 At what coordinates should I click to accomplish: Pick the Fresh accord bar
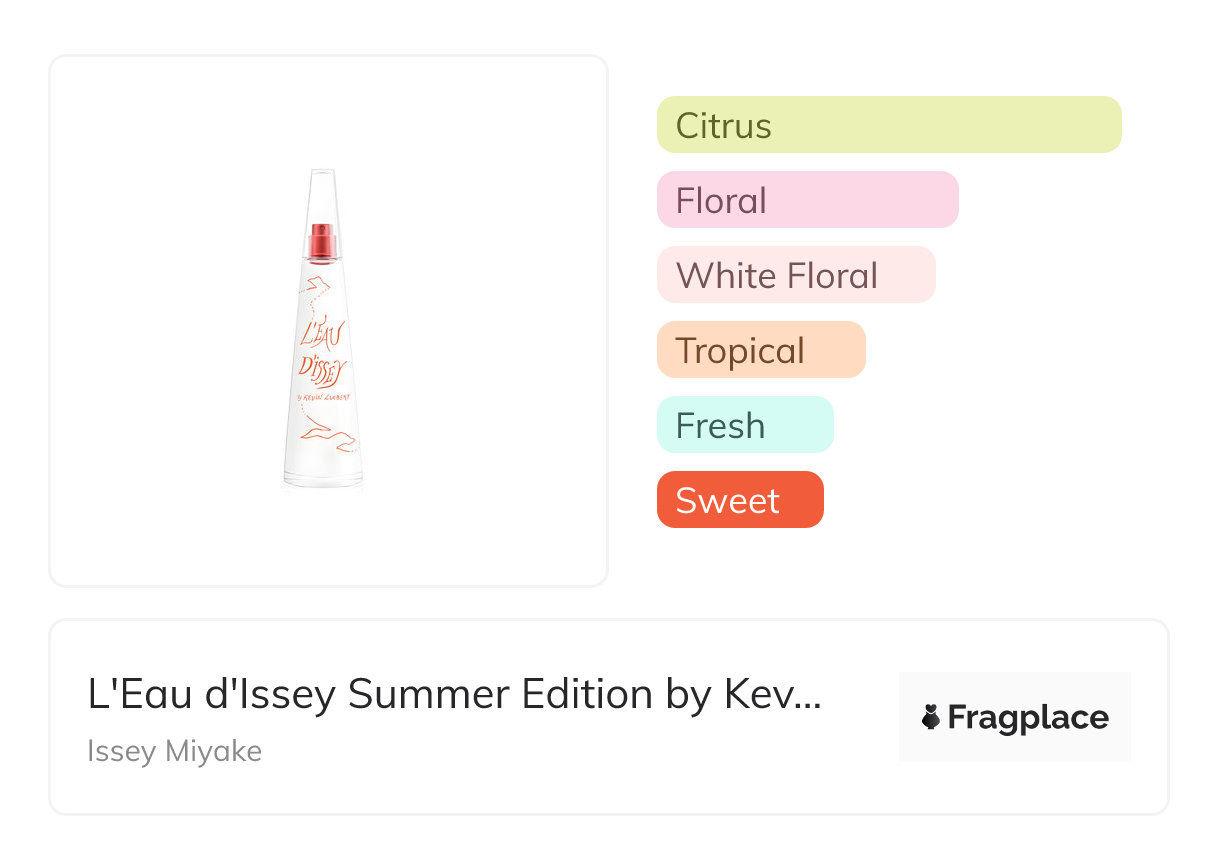[744, 425]
